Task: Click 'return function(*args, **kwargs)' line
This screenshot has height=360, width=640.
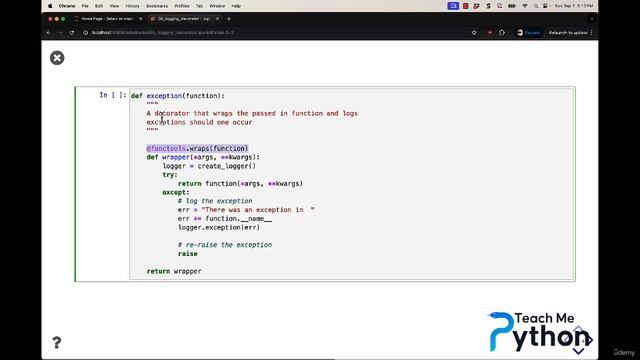Action: pos(240,184)
